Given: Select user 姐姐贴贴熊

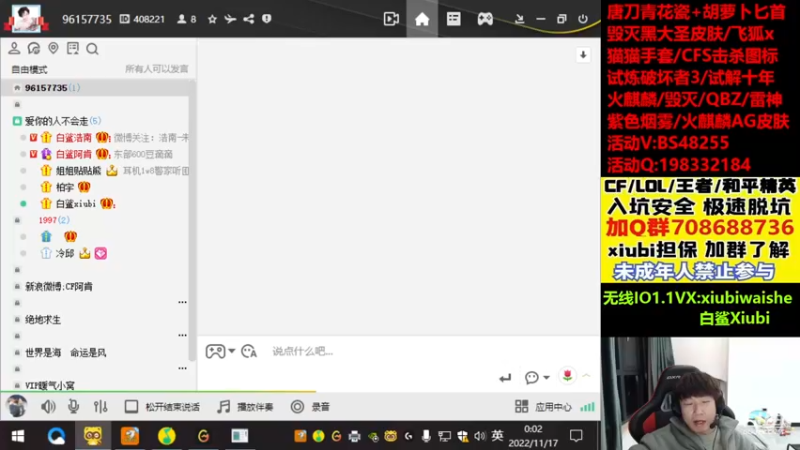Looking at the screenshot, I should point(79,171).
